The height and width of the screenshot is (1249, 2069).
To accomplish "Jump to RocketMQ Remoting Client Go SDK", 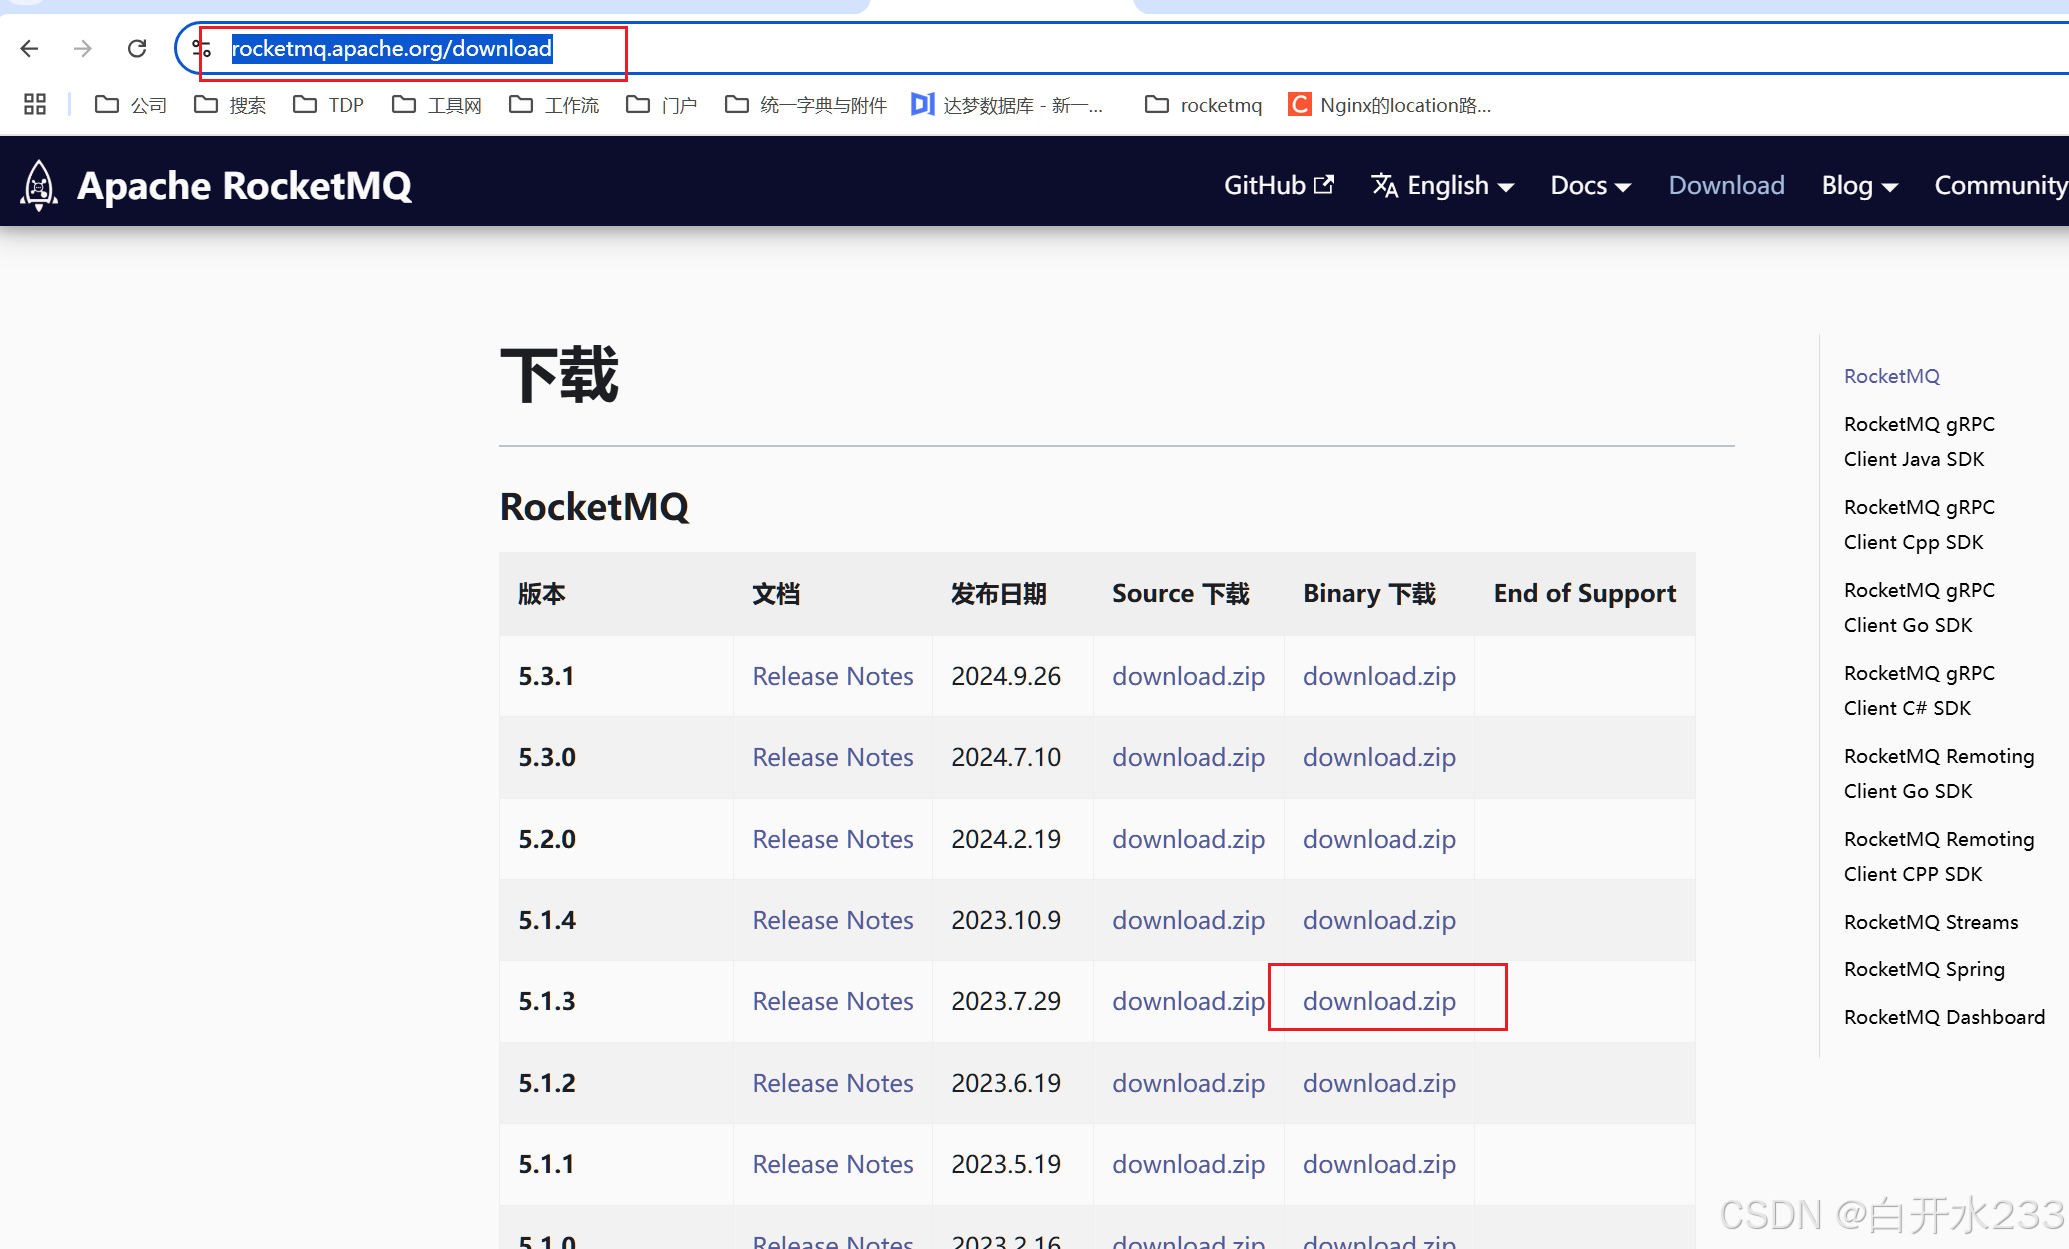I will (1939, 773).
